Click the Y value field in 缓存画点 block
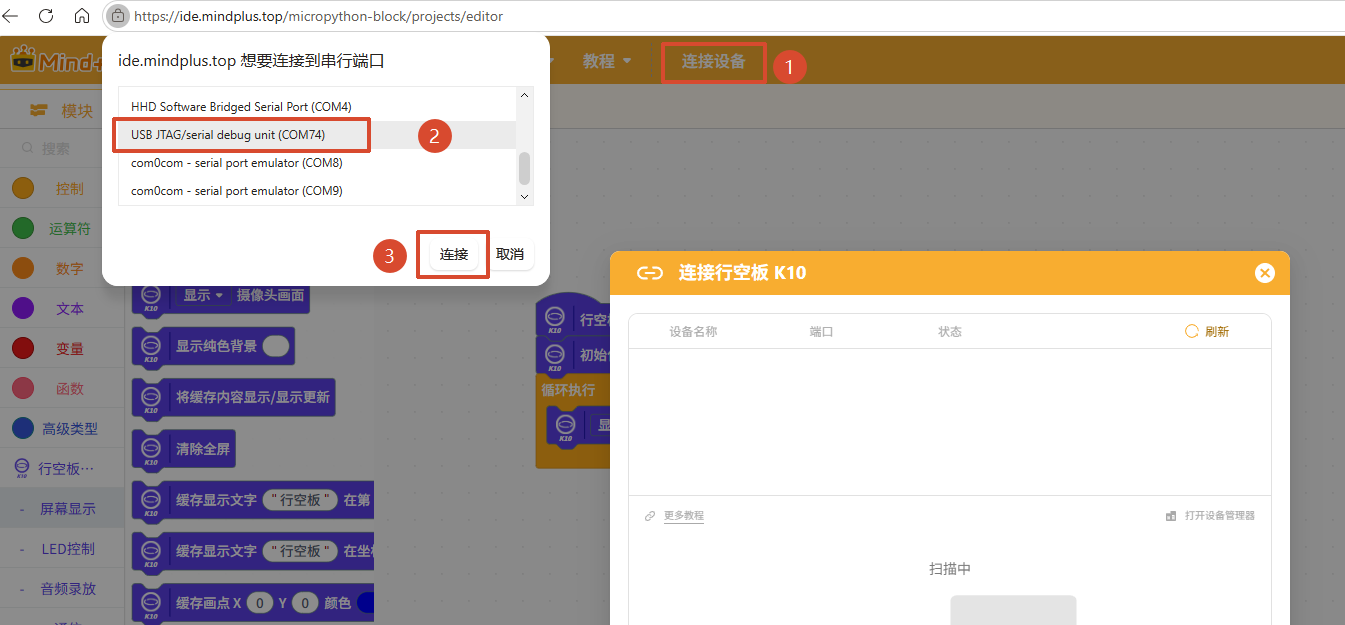 (305, 603)
